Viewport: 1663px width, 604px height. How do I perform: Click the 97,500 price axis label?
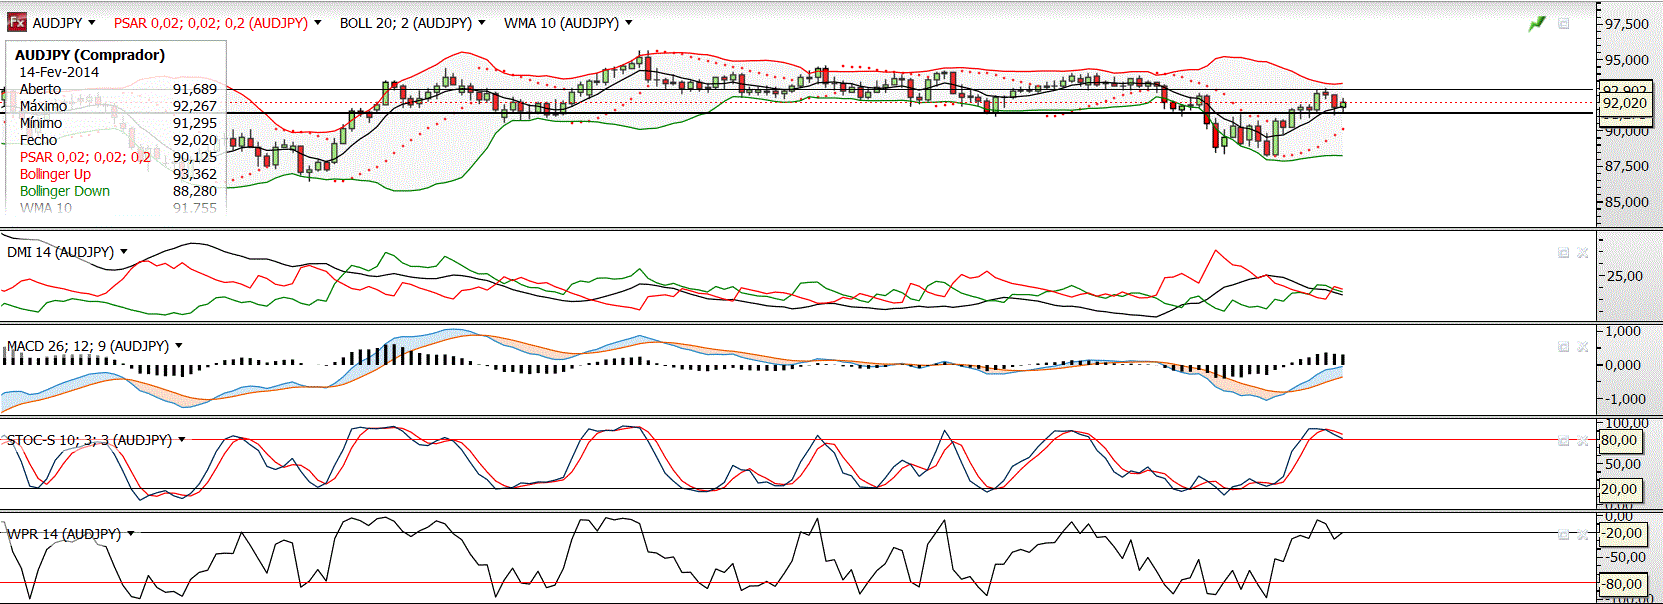tap(1627, 24)
